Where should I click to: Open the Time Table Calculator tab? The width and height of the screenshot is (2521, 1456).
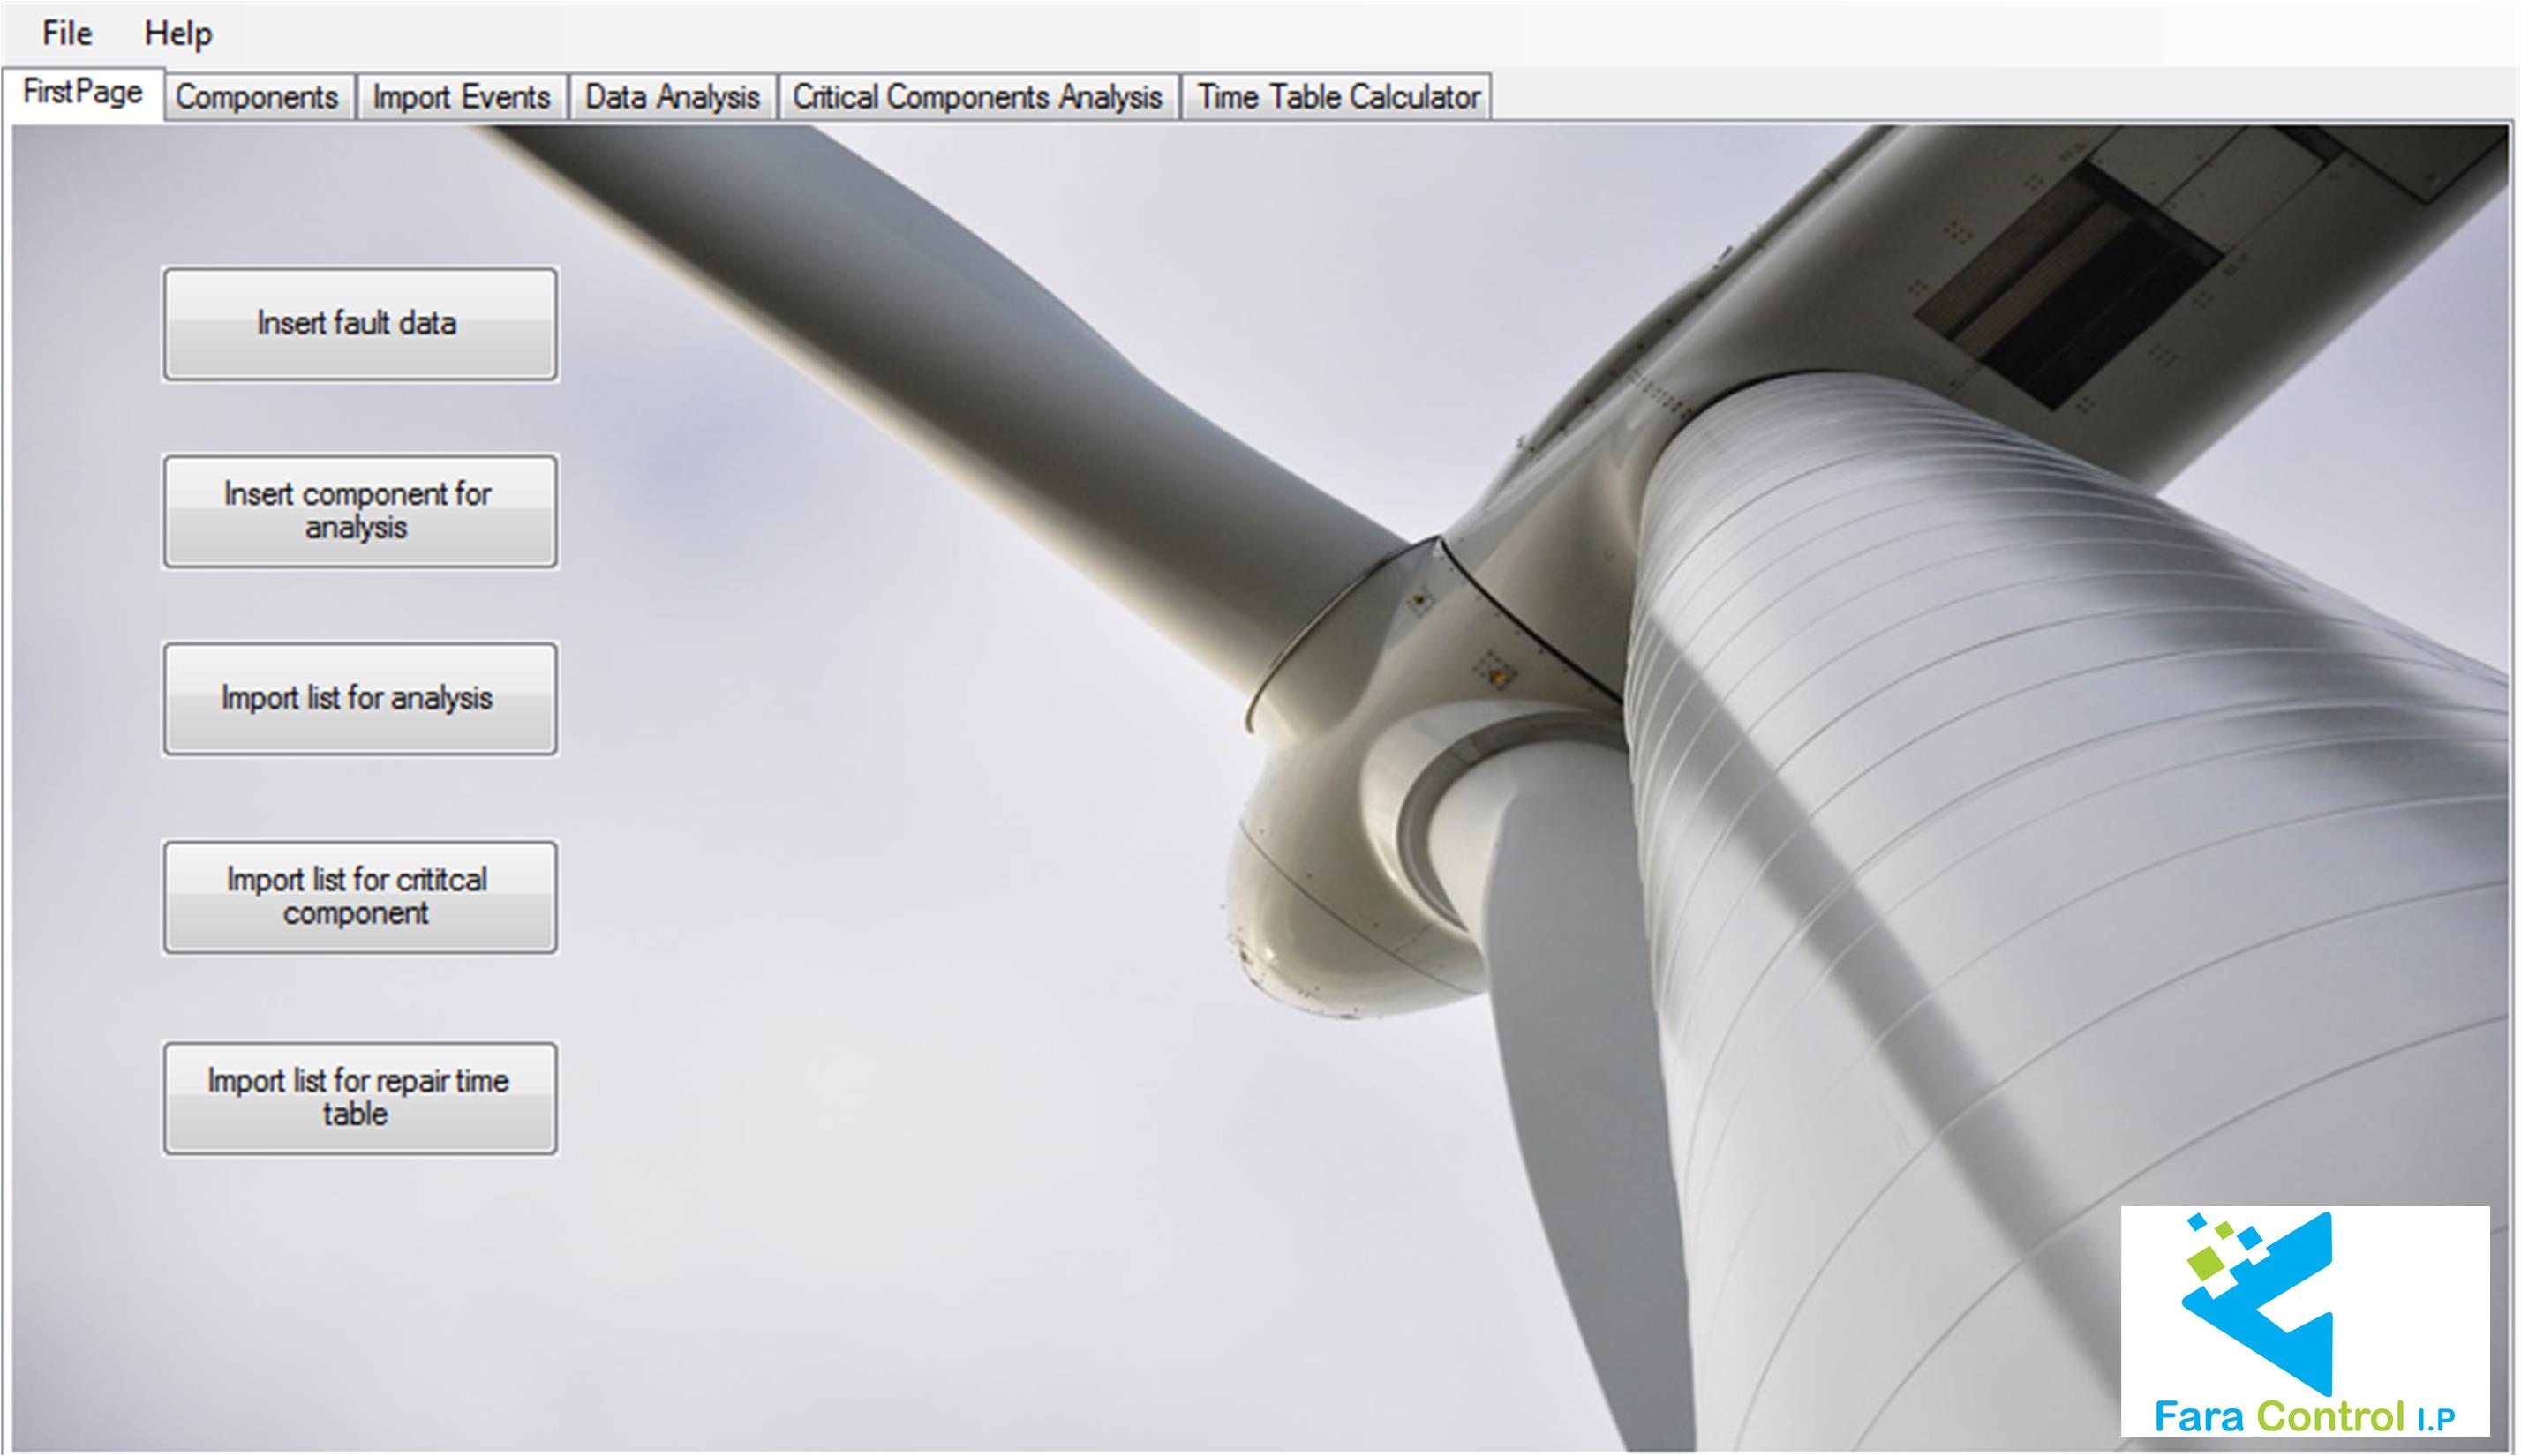(x=1338, y=98)
